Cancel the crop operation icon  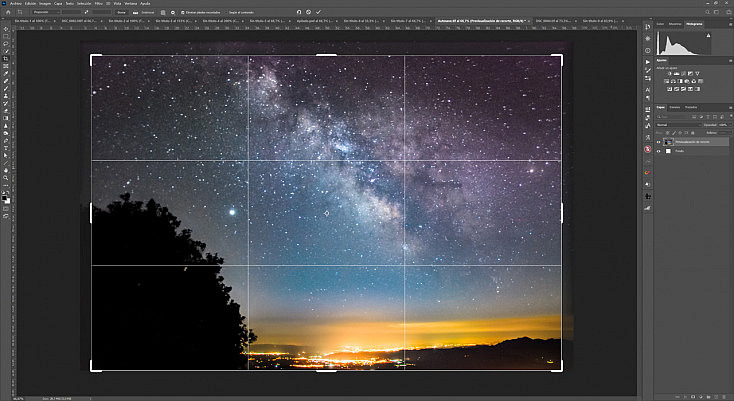click(x=308, y=12)
